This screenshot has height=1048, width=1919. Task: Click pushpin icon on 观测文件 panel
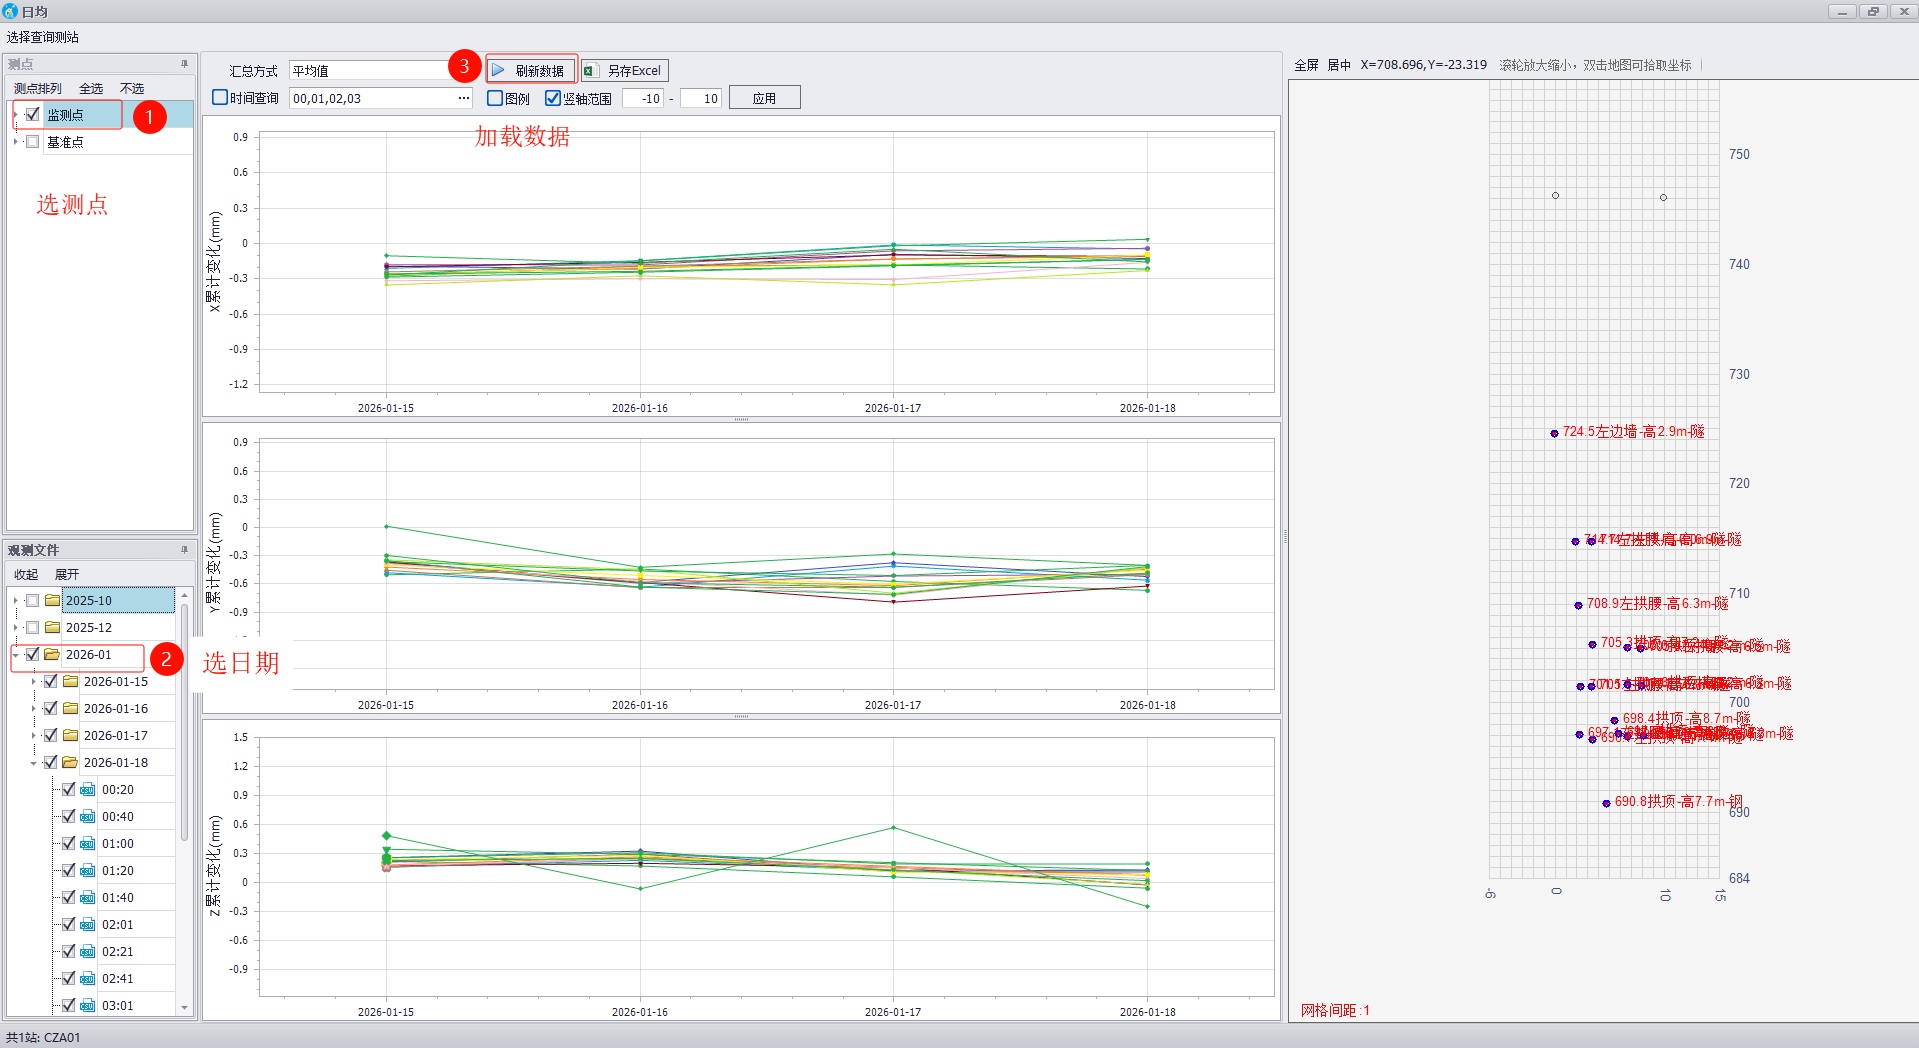tap(184, 550)
